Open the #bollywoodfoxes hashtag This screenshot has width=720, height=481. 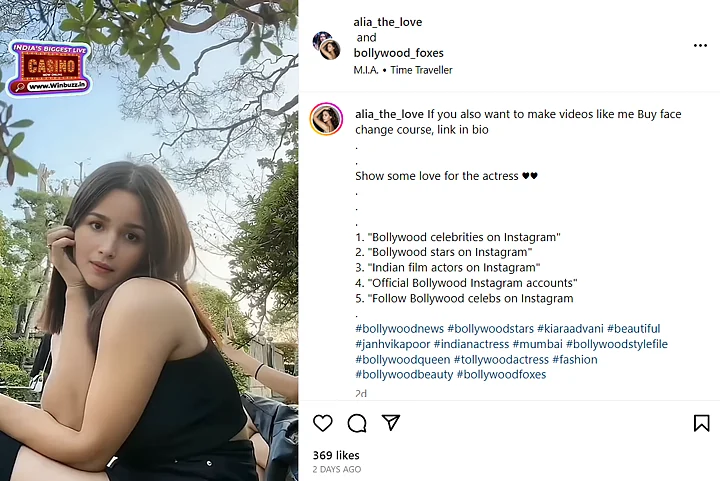tap(501, 375)
